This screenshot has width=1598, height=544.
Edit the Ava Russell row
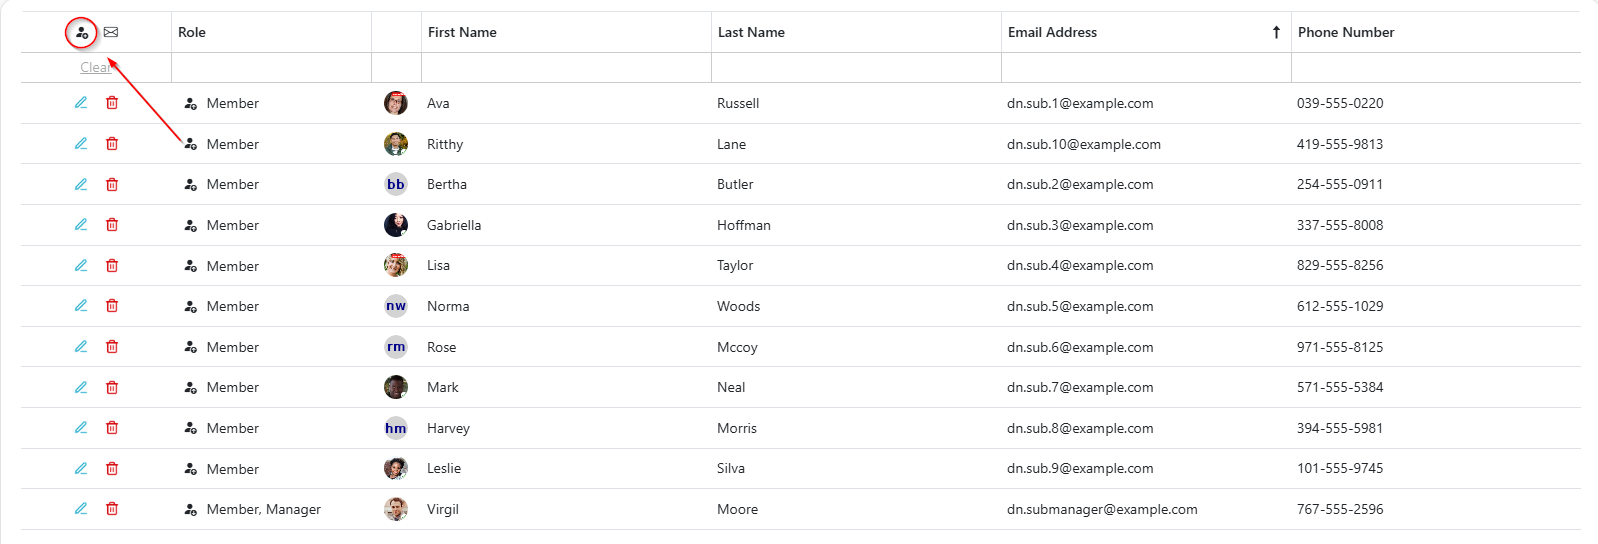(81, 103)
